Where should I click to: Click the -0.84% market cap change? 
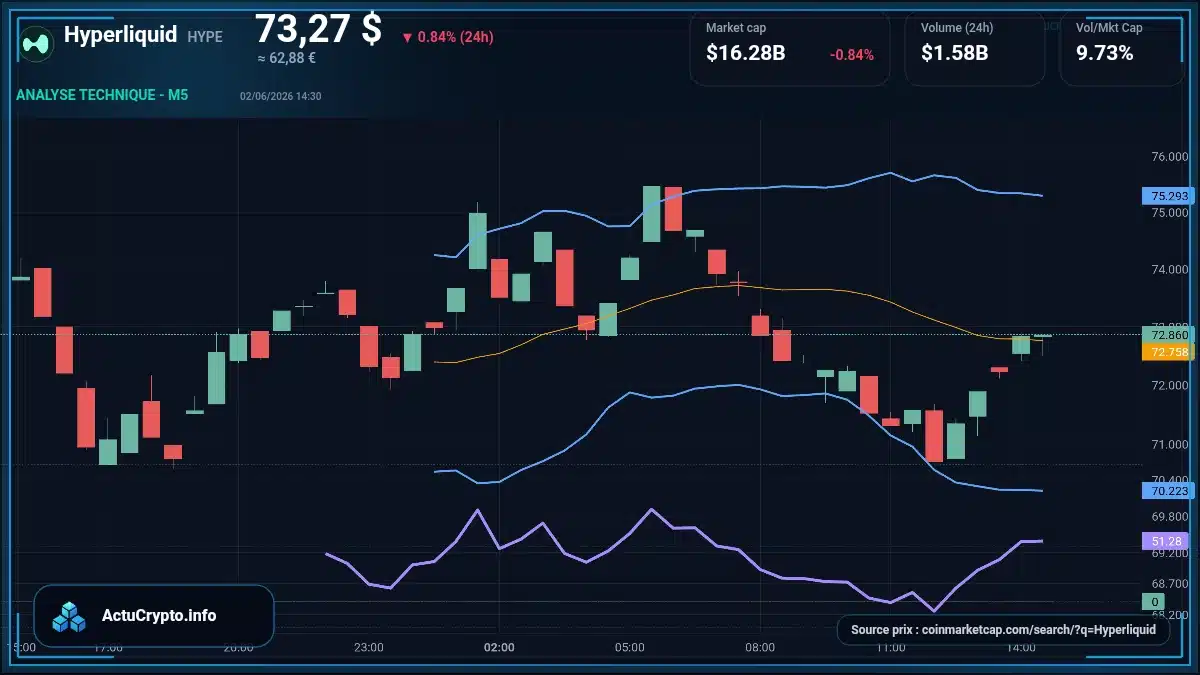852,55
